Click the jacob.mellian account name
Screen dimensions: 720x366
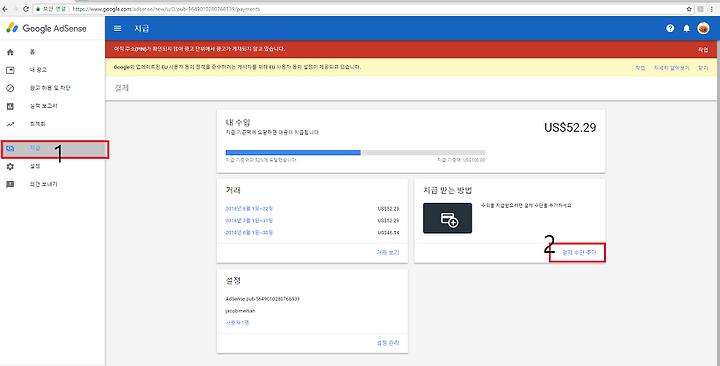point(240,311)
